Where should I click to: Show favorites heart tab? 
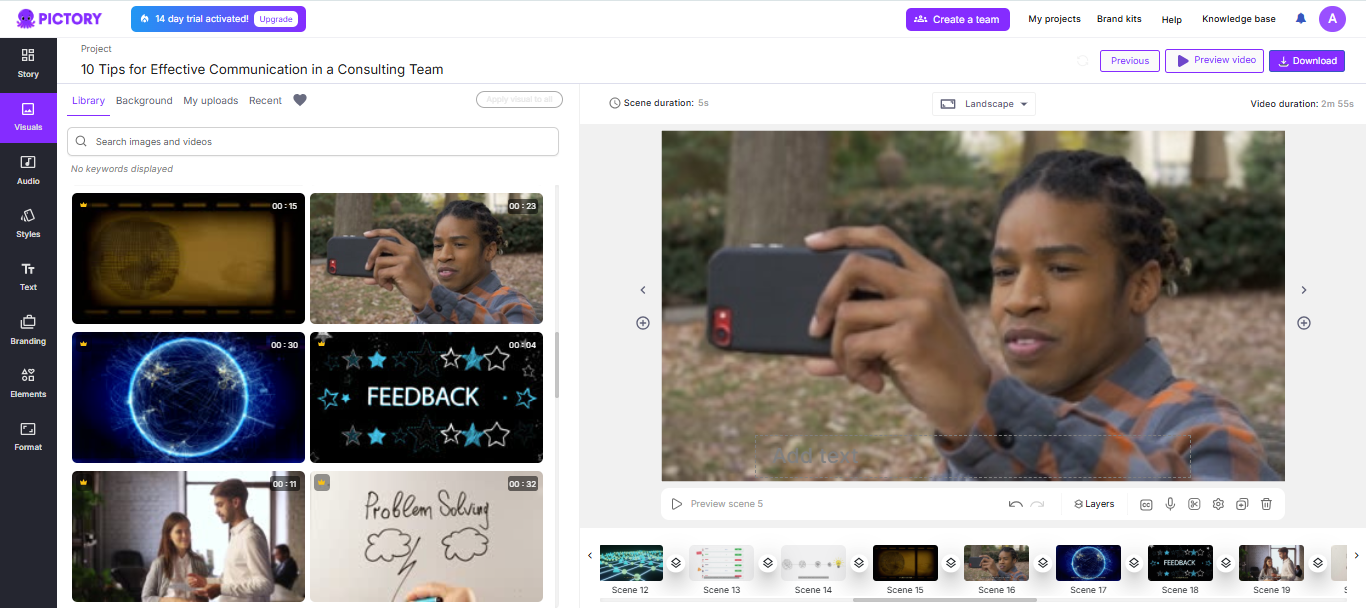300,100
